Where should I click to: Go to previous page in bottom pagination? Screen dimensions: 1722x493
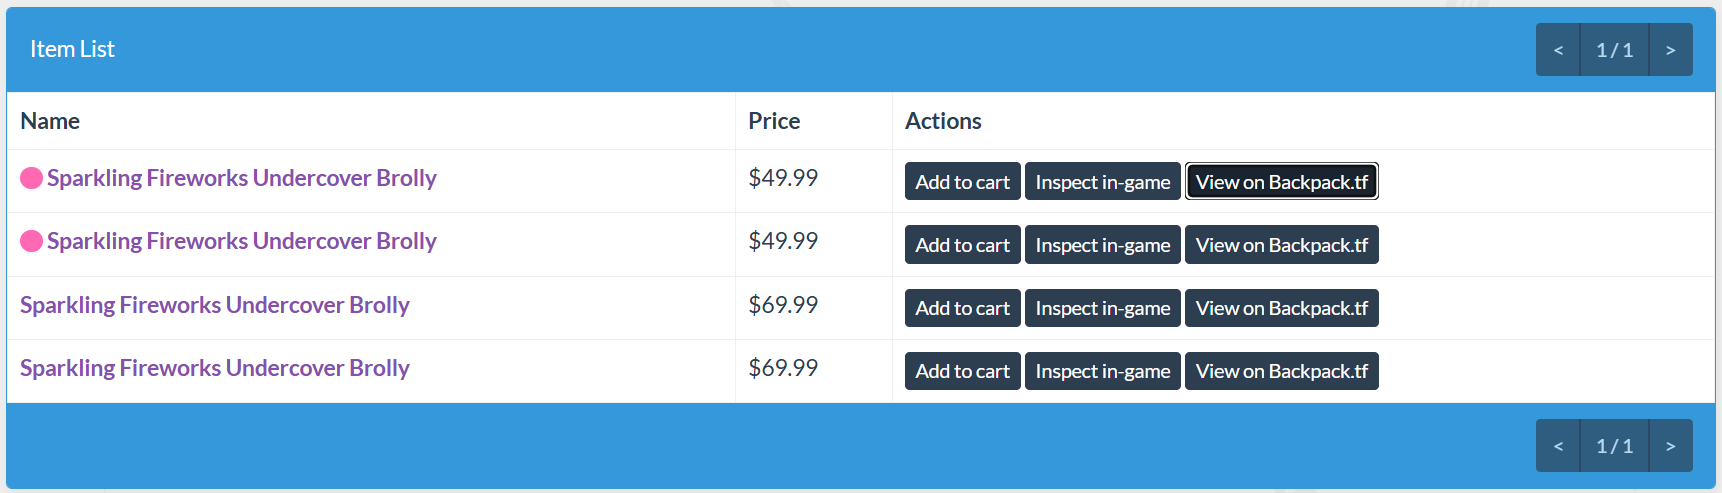[1558, 446]
